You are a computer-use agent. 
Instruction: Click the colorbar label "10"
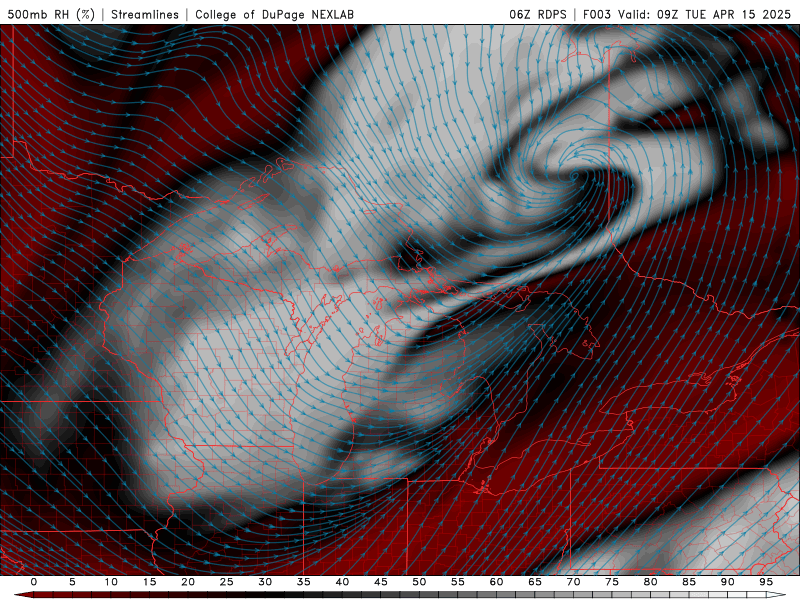click(111, 582)
